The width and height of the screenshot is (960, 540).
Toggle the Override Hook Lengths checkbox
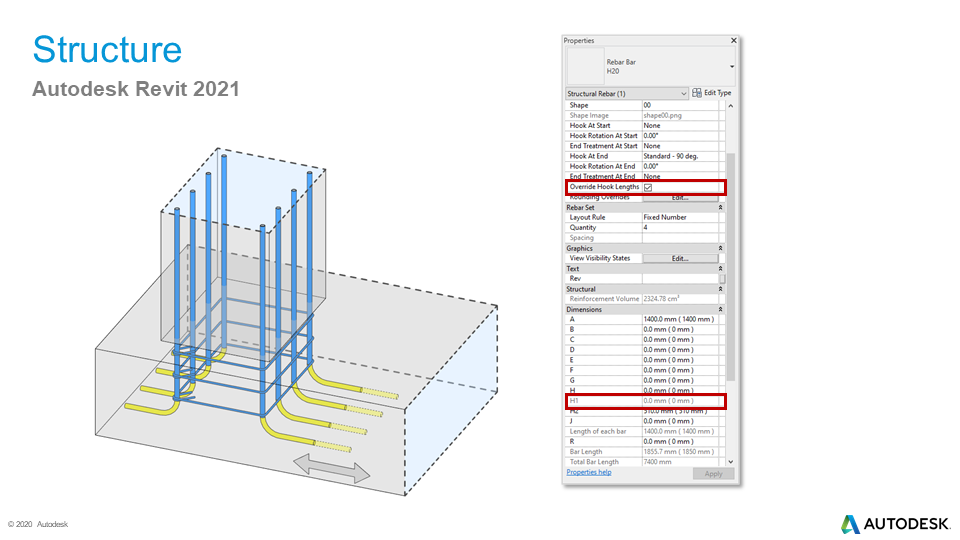pos(648,187)
